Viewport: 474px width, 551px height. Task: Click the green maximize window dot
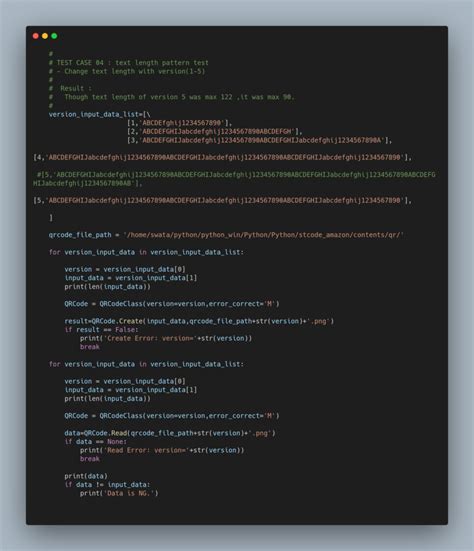(x=54, y=36)
